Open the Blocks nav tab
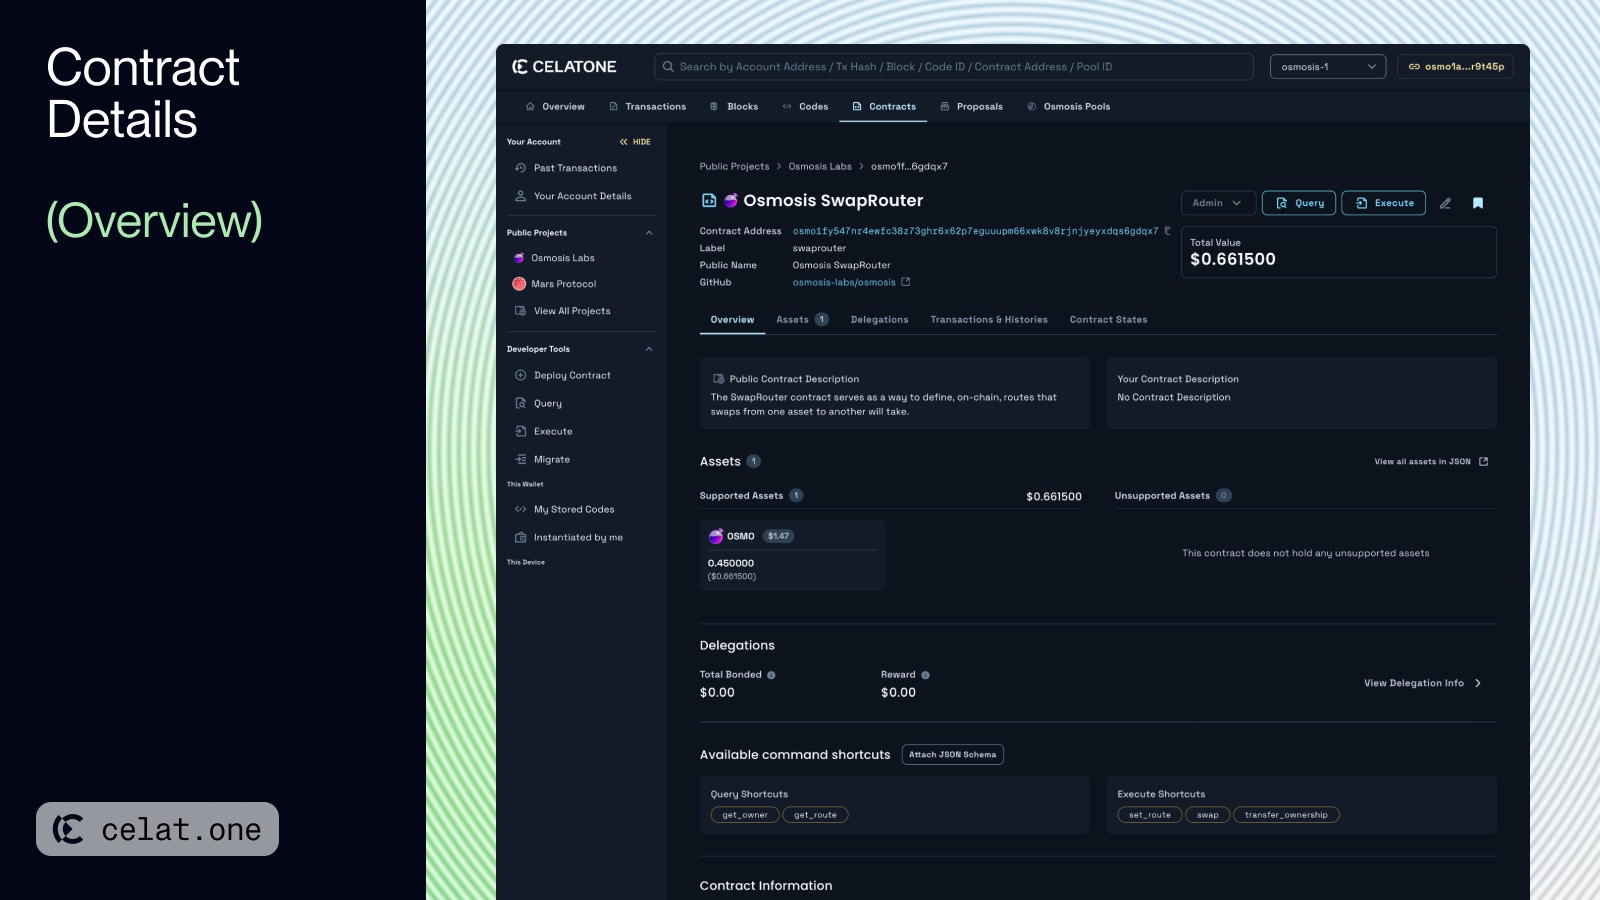 coord(734,106)
